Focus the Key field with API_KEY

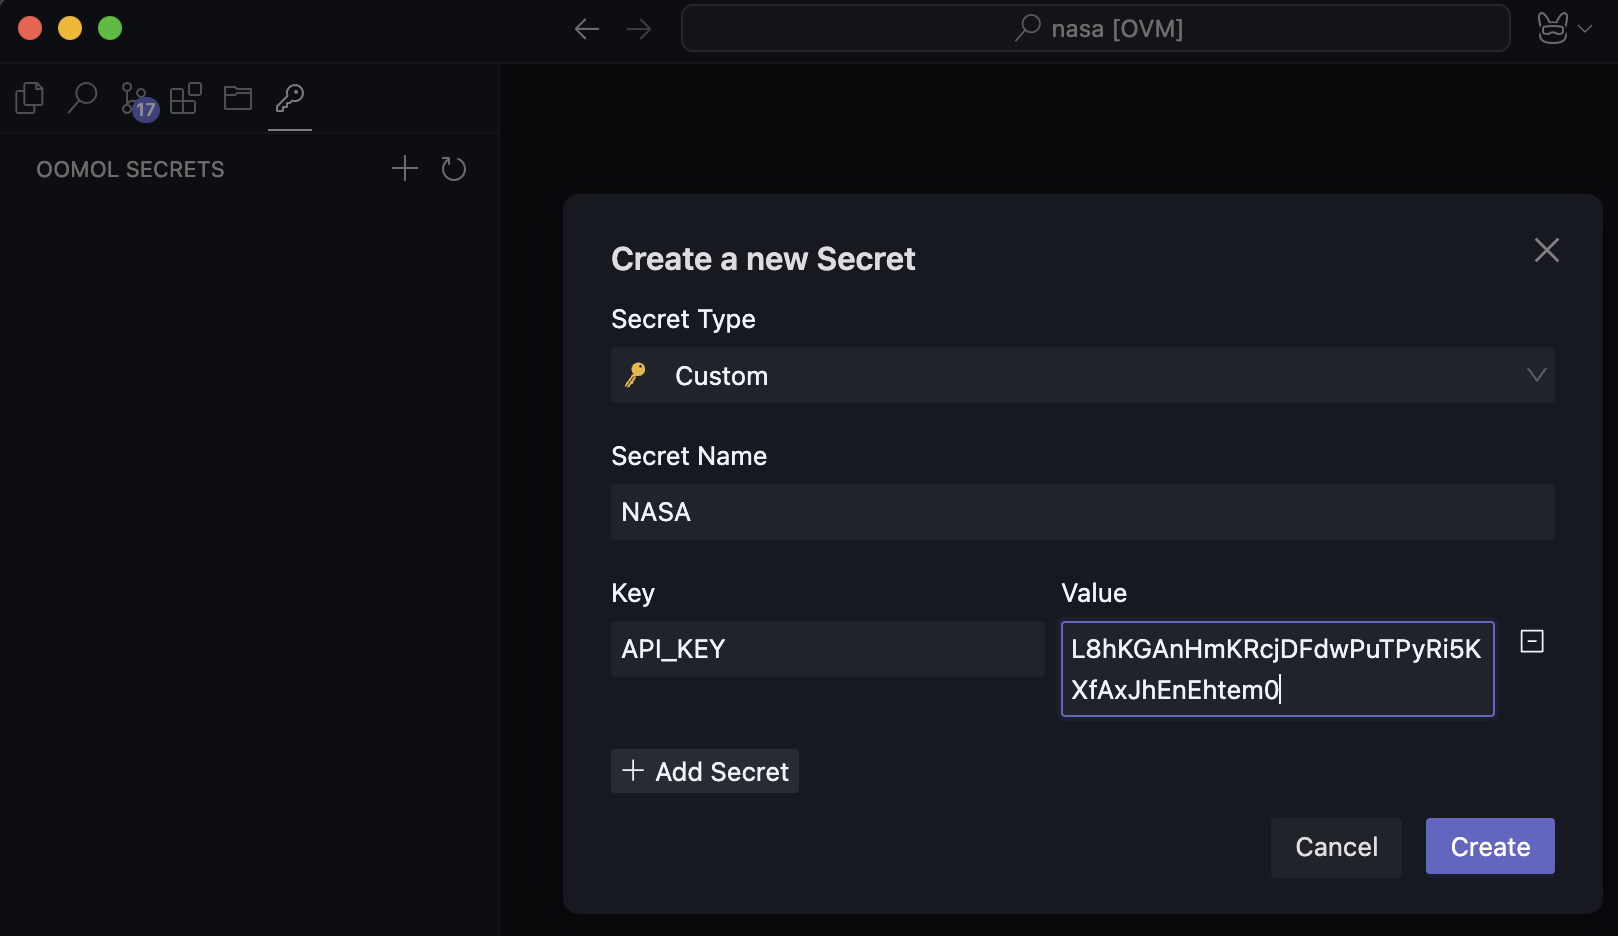tap(827, 649)
